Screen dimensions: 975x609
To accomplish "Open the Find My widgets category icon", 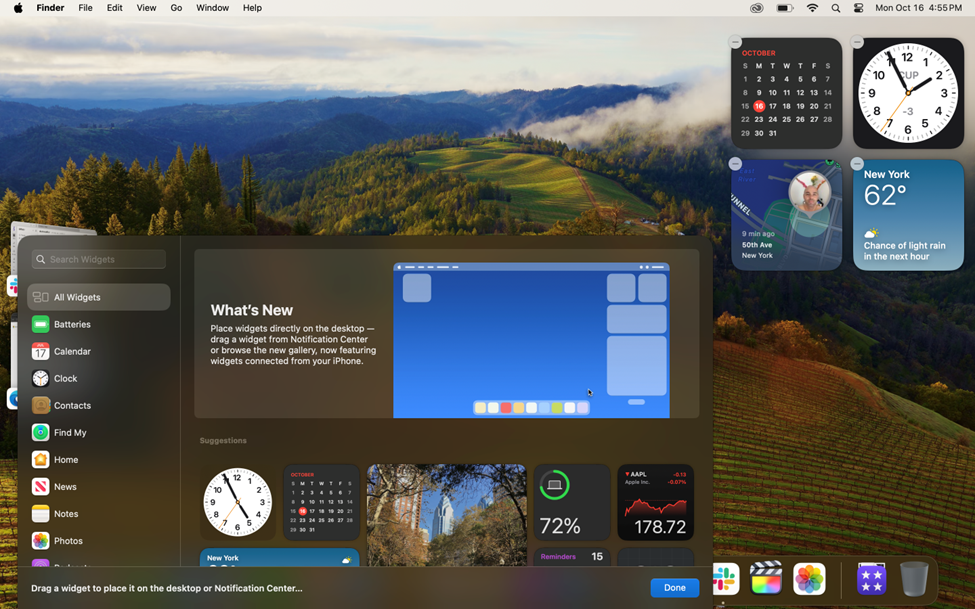I will (x=40, y=432).
